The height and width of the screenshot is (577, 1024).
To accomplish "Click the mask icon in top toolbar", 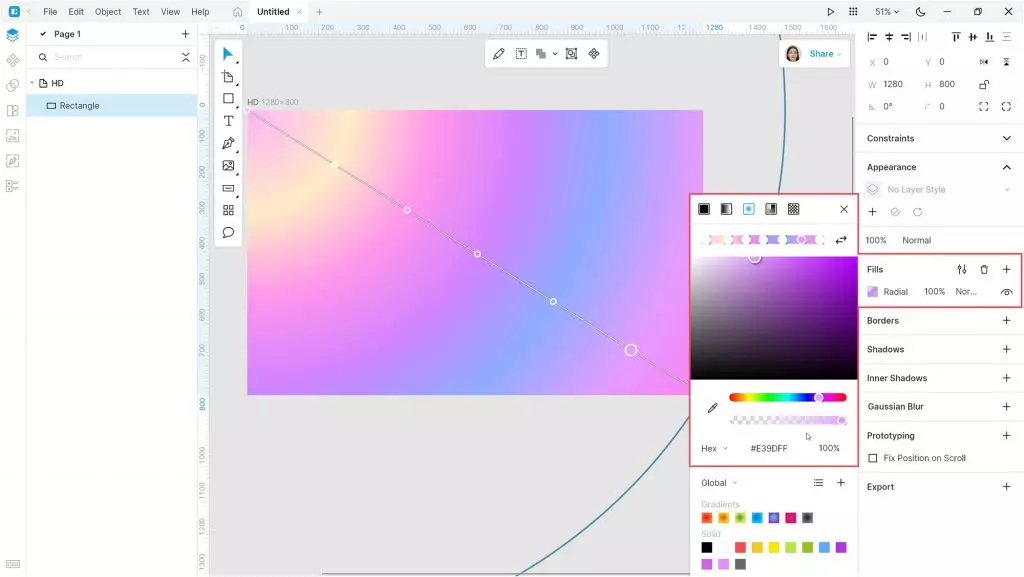I will click(571, 54).
